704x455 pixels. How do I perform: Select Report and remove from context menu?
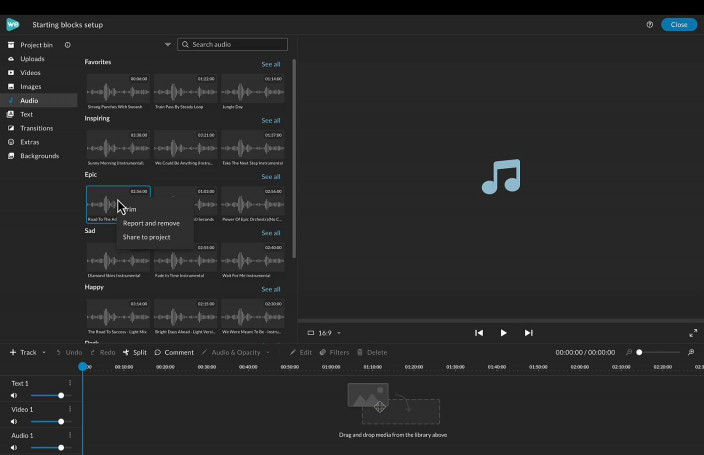[151, 223]
